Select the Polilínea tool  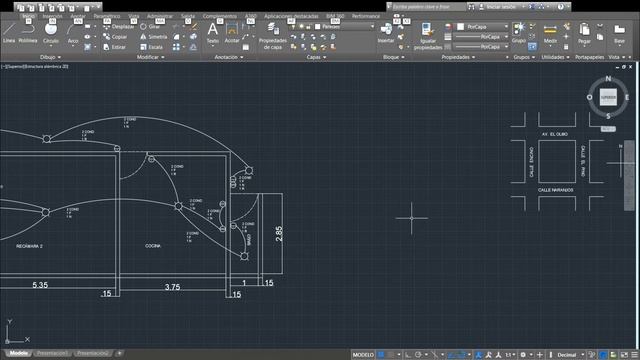pos(28,33)
